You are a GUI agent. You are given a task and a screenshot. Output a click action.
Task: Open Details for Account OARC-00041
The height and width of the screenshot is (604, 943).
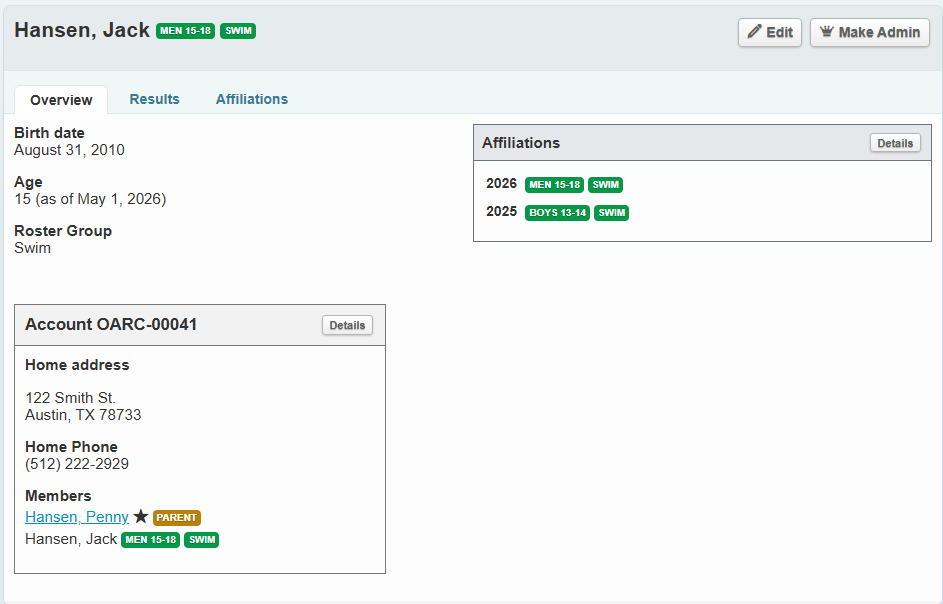click(346, 324)
